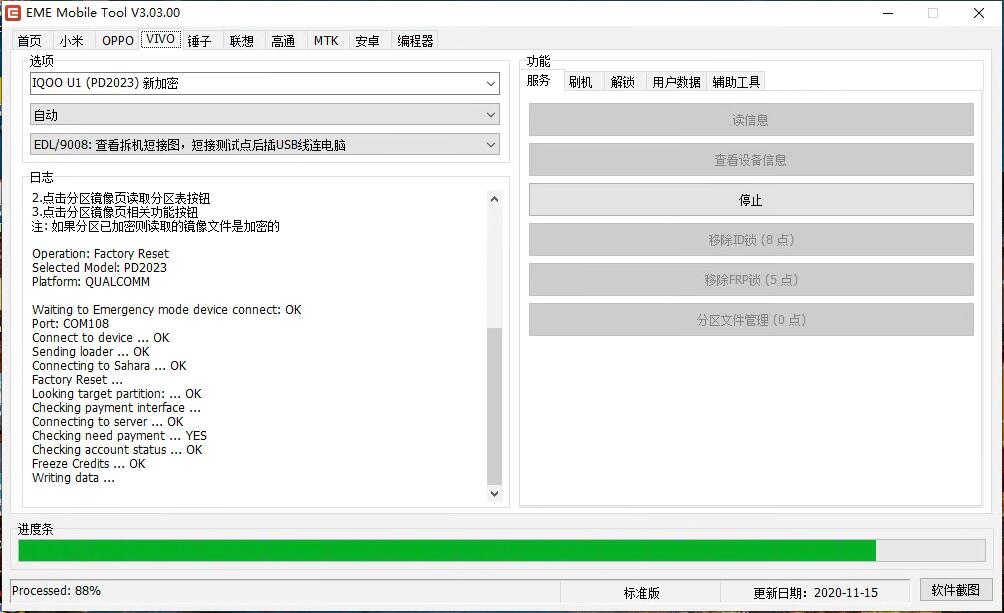Click the 'Checking account status ... OK' log line
The width and height of the screenshot is (1004, 613).
click(117, 450)
